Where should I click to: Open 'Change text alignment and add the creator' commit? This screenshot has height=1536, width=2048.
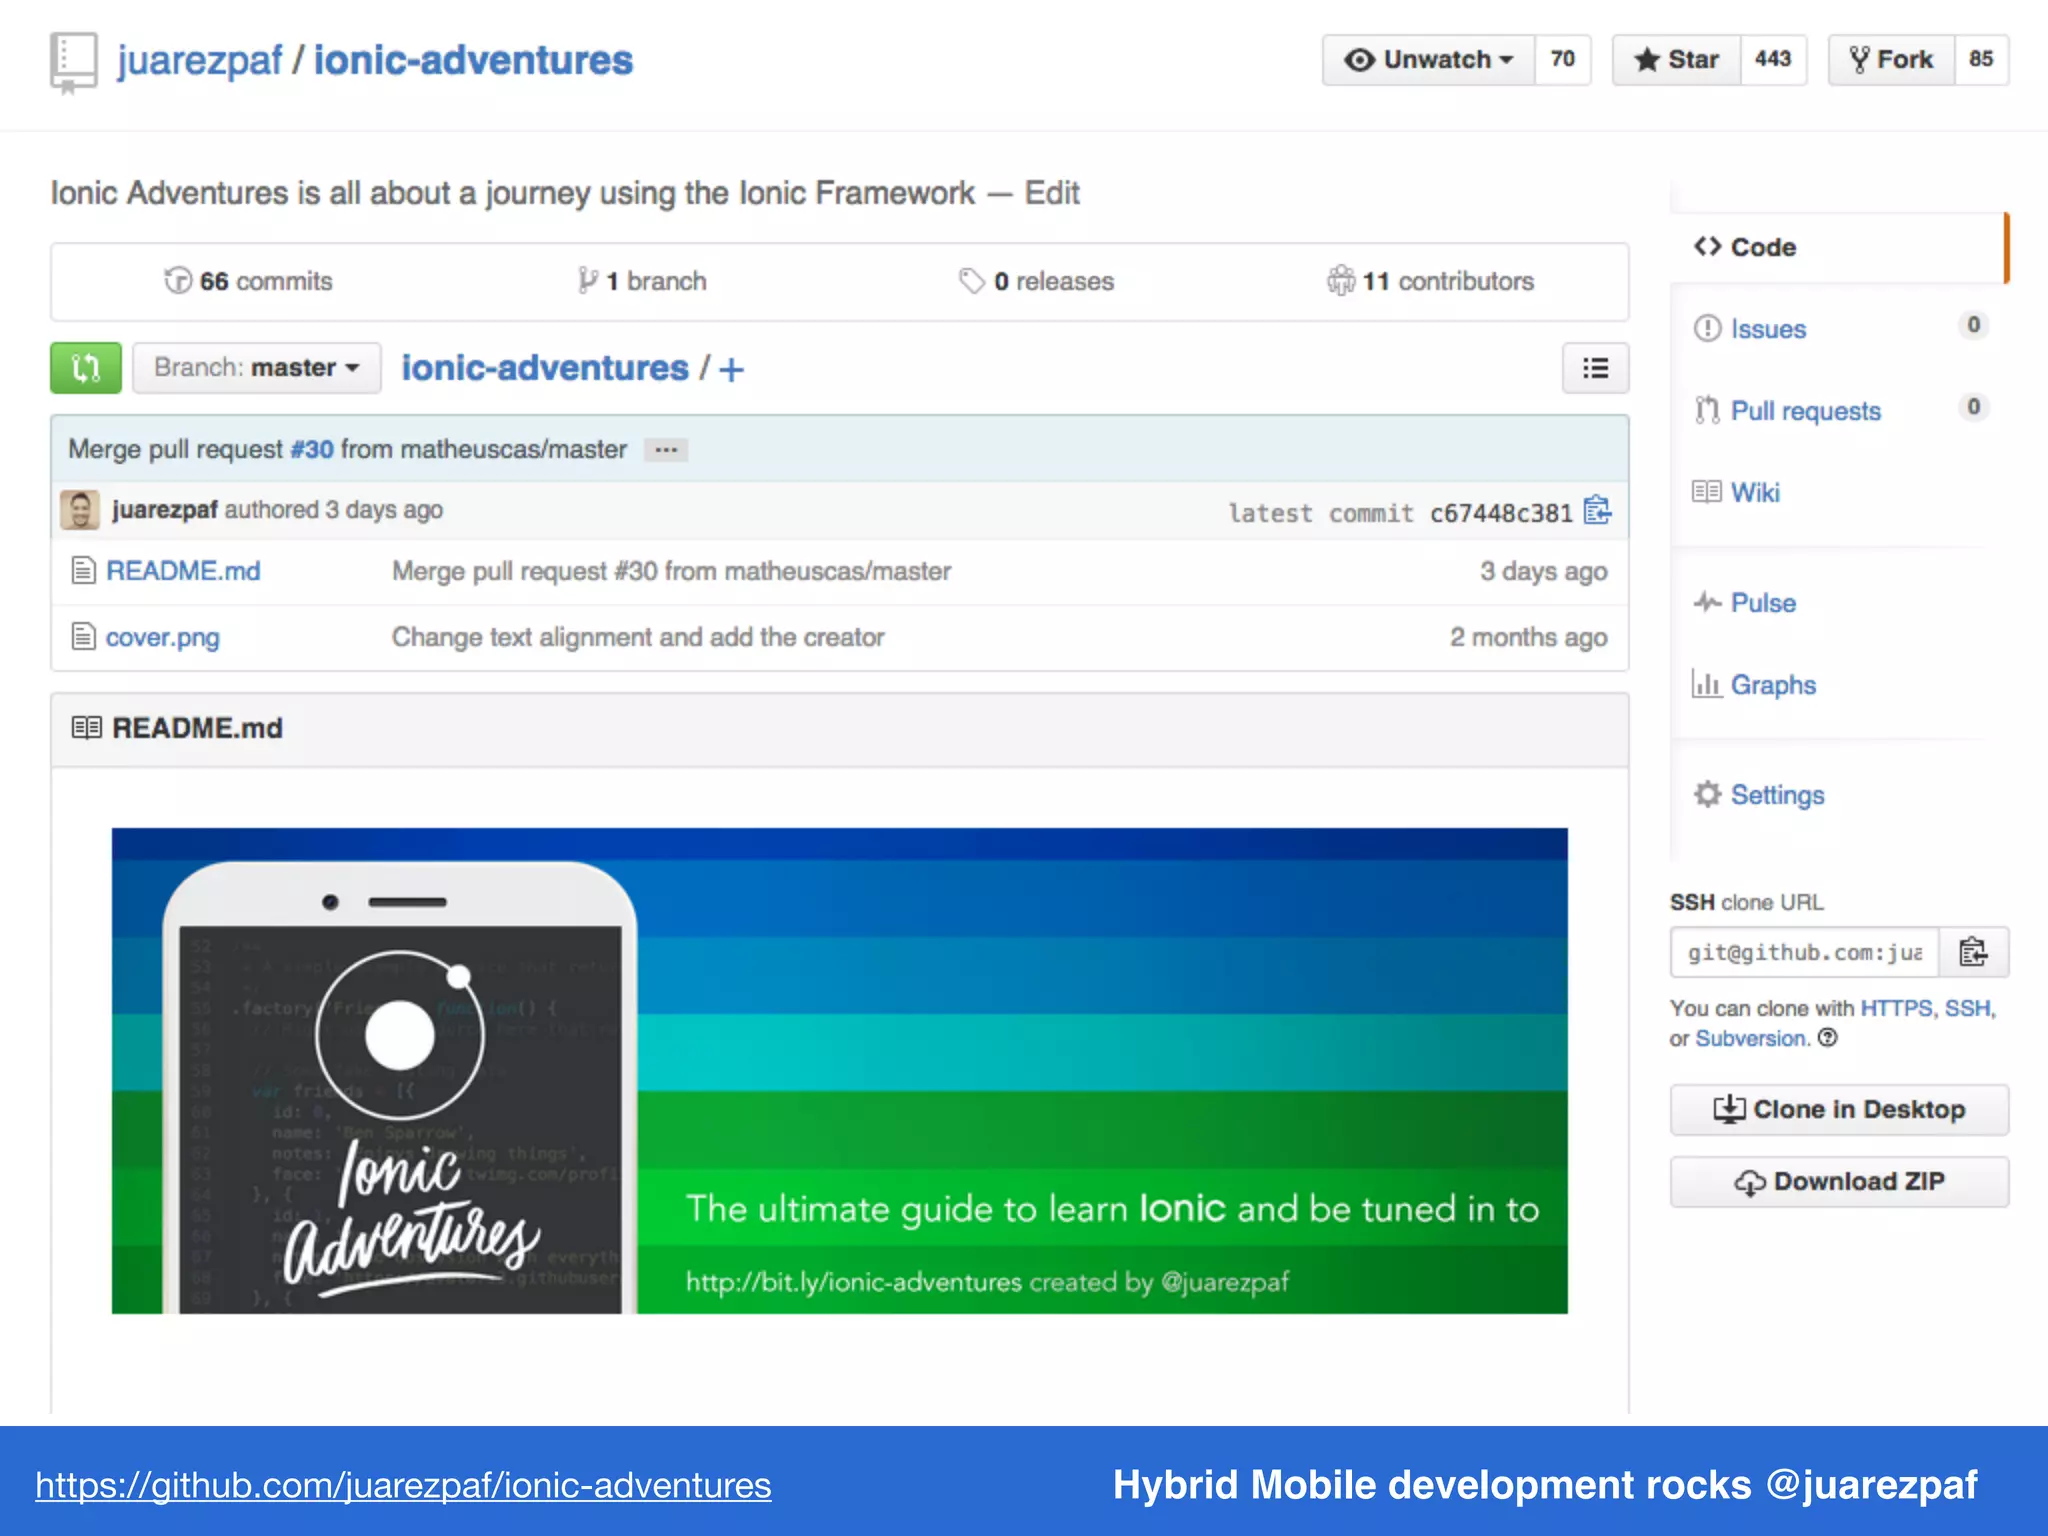click(638, 637)
